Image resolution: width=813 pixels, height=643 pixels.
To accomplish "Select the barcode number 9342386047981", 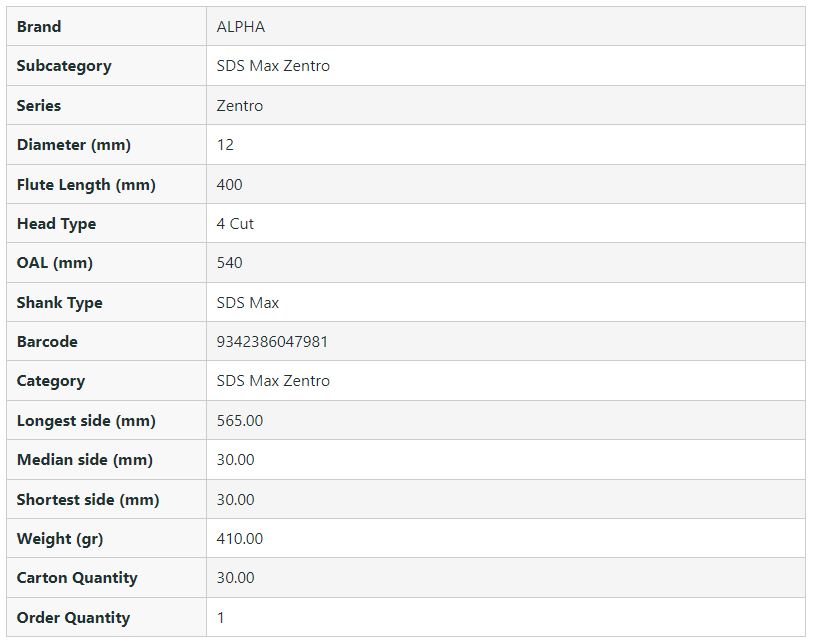I will 272,342.
